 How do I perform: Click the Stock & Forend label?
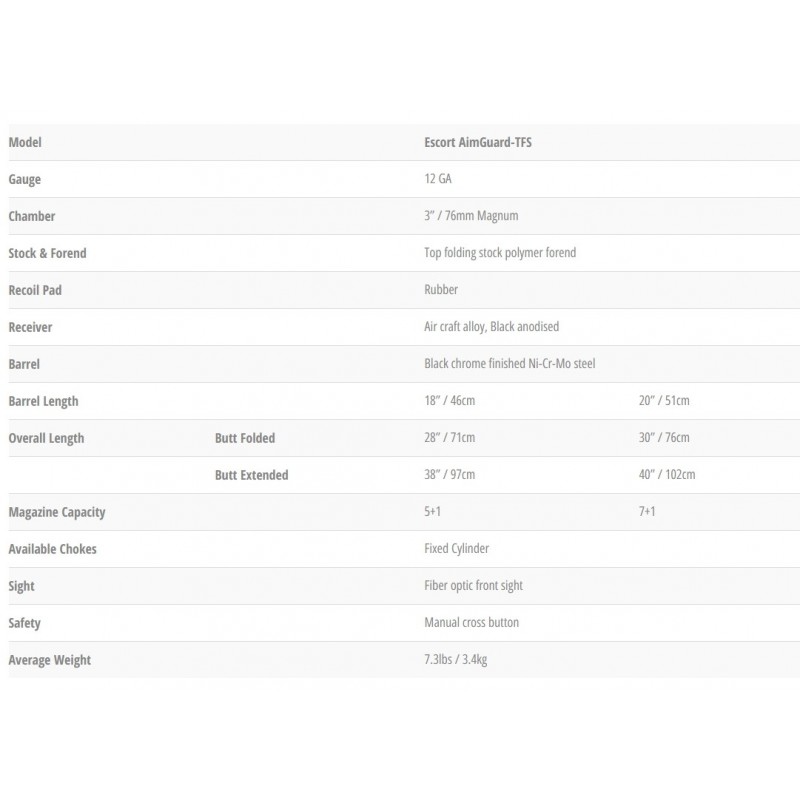pyautogui.click(x=47, y=253)
